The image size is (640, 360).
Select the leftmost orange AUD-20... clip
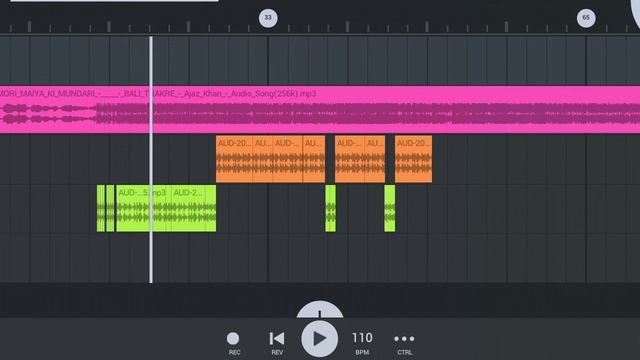(x=234, y=159)
